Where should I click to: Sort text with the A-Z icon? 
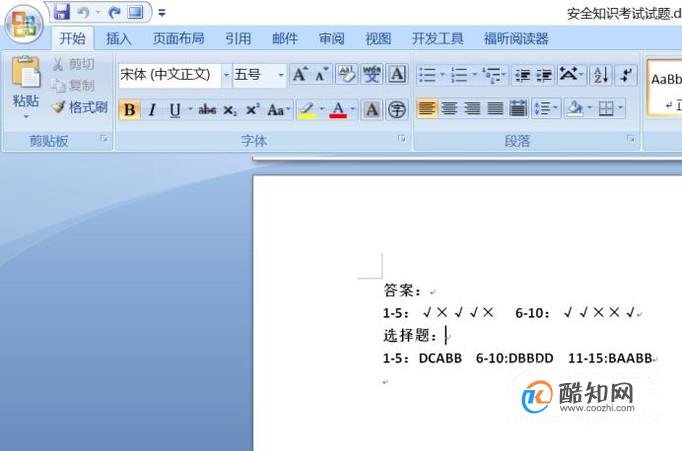(601, 75)
